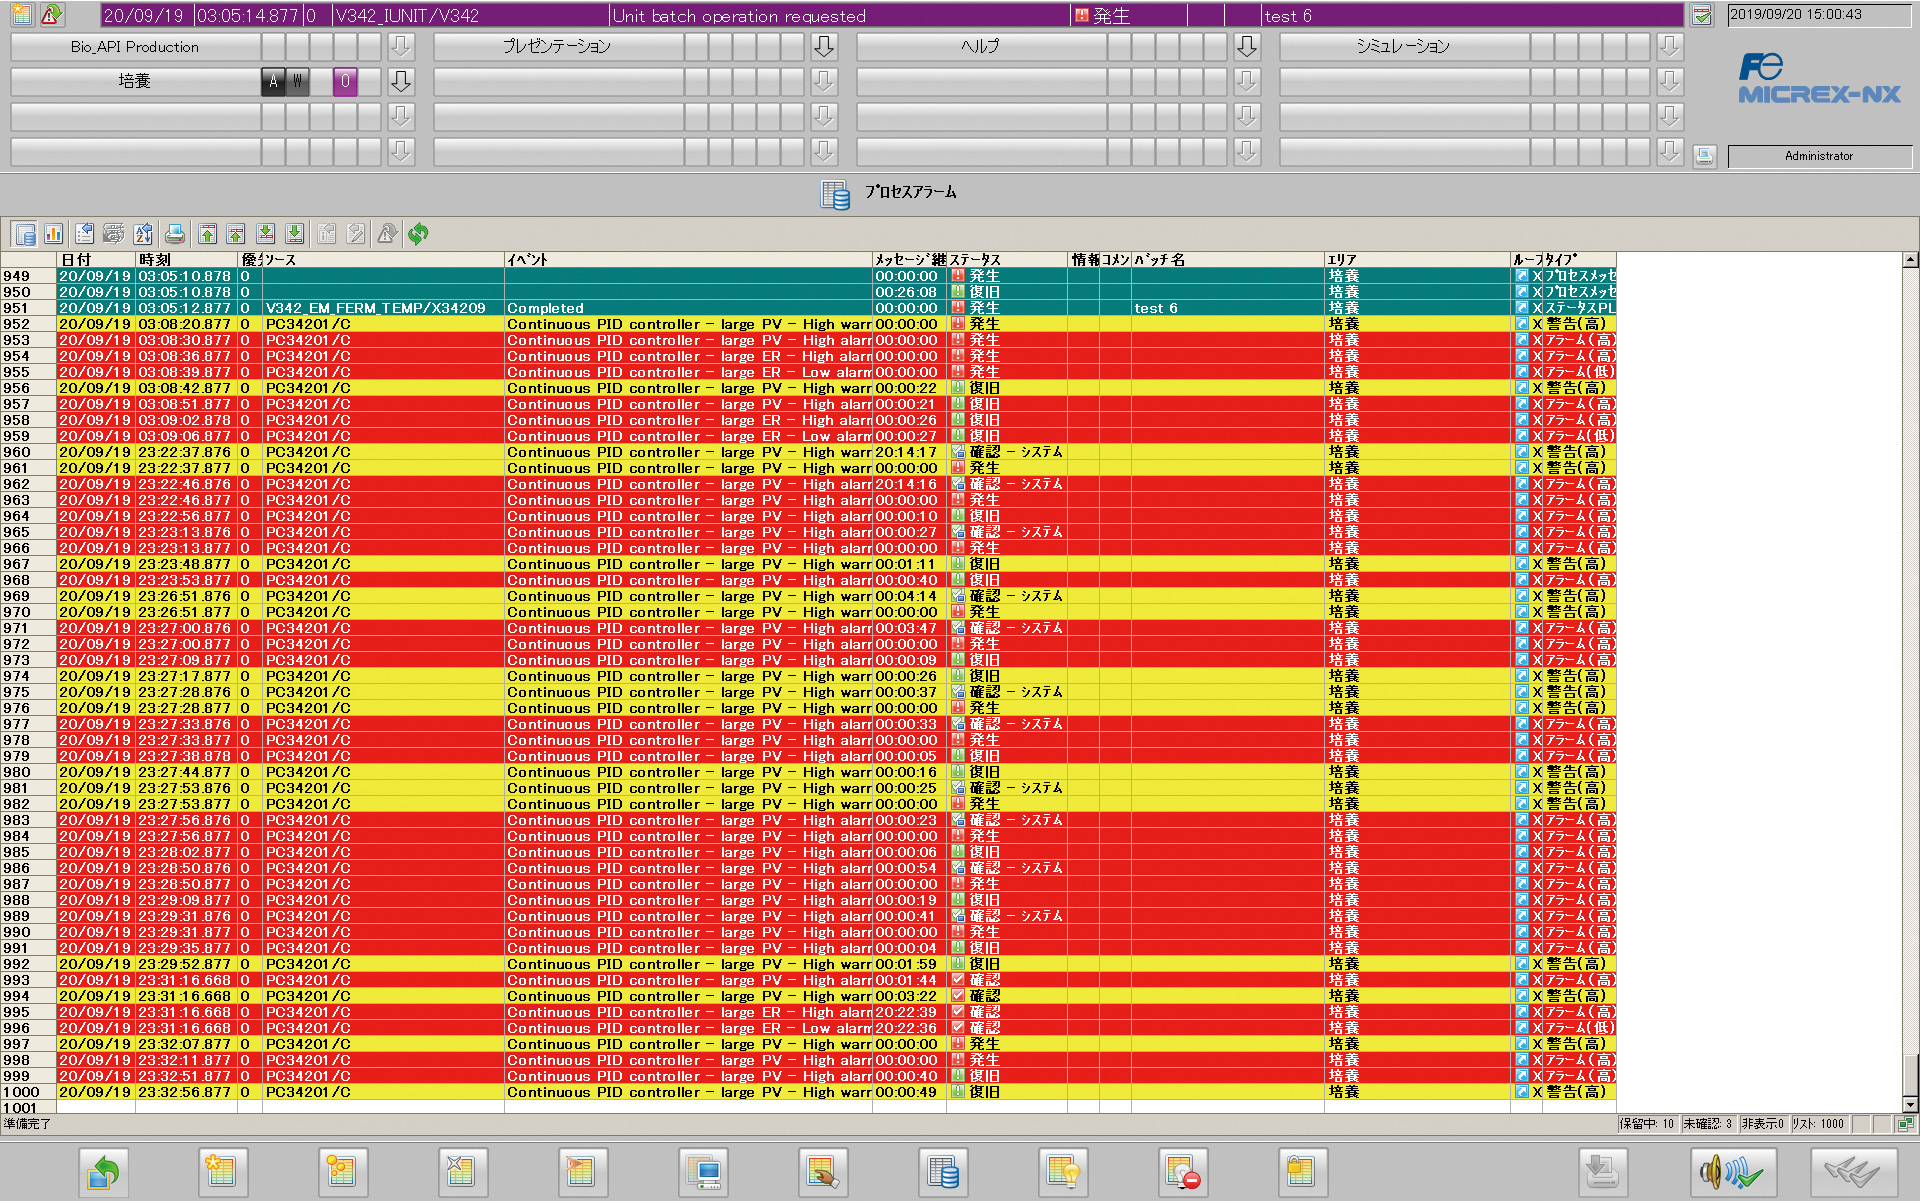Select row 951 with event 'Completed'
This screenshot has height=1201, width=1920.
(808, 308)
